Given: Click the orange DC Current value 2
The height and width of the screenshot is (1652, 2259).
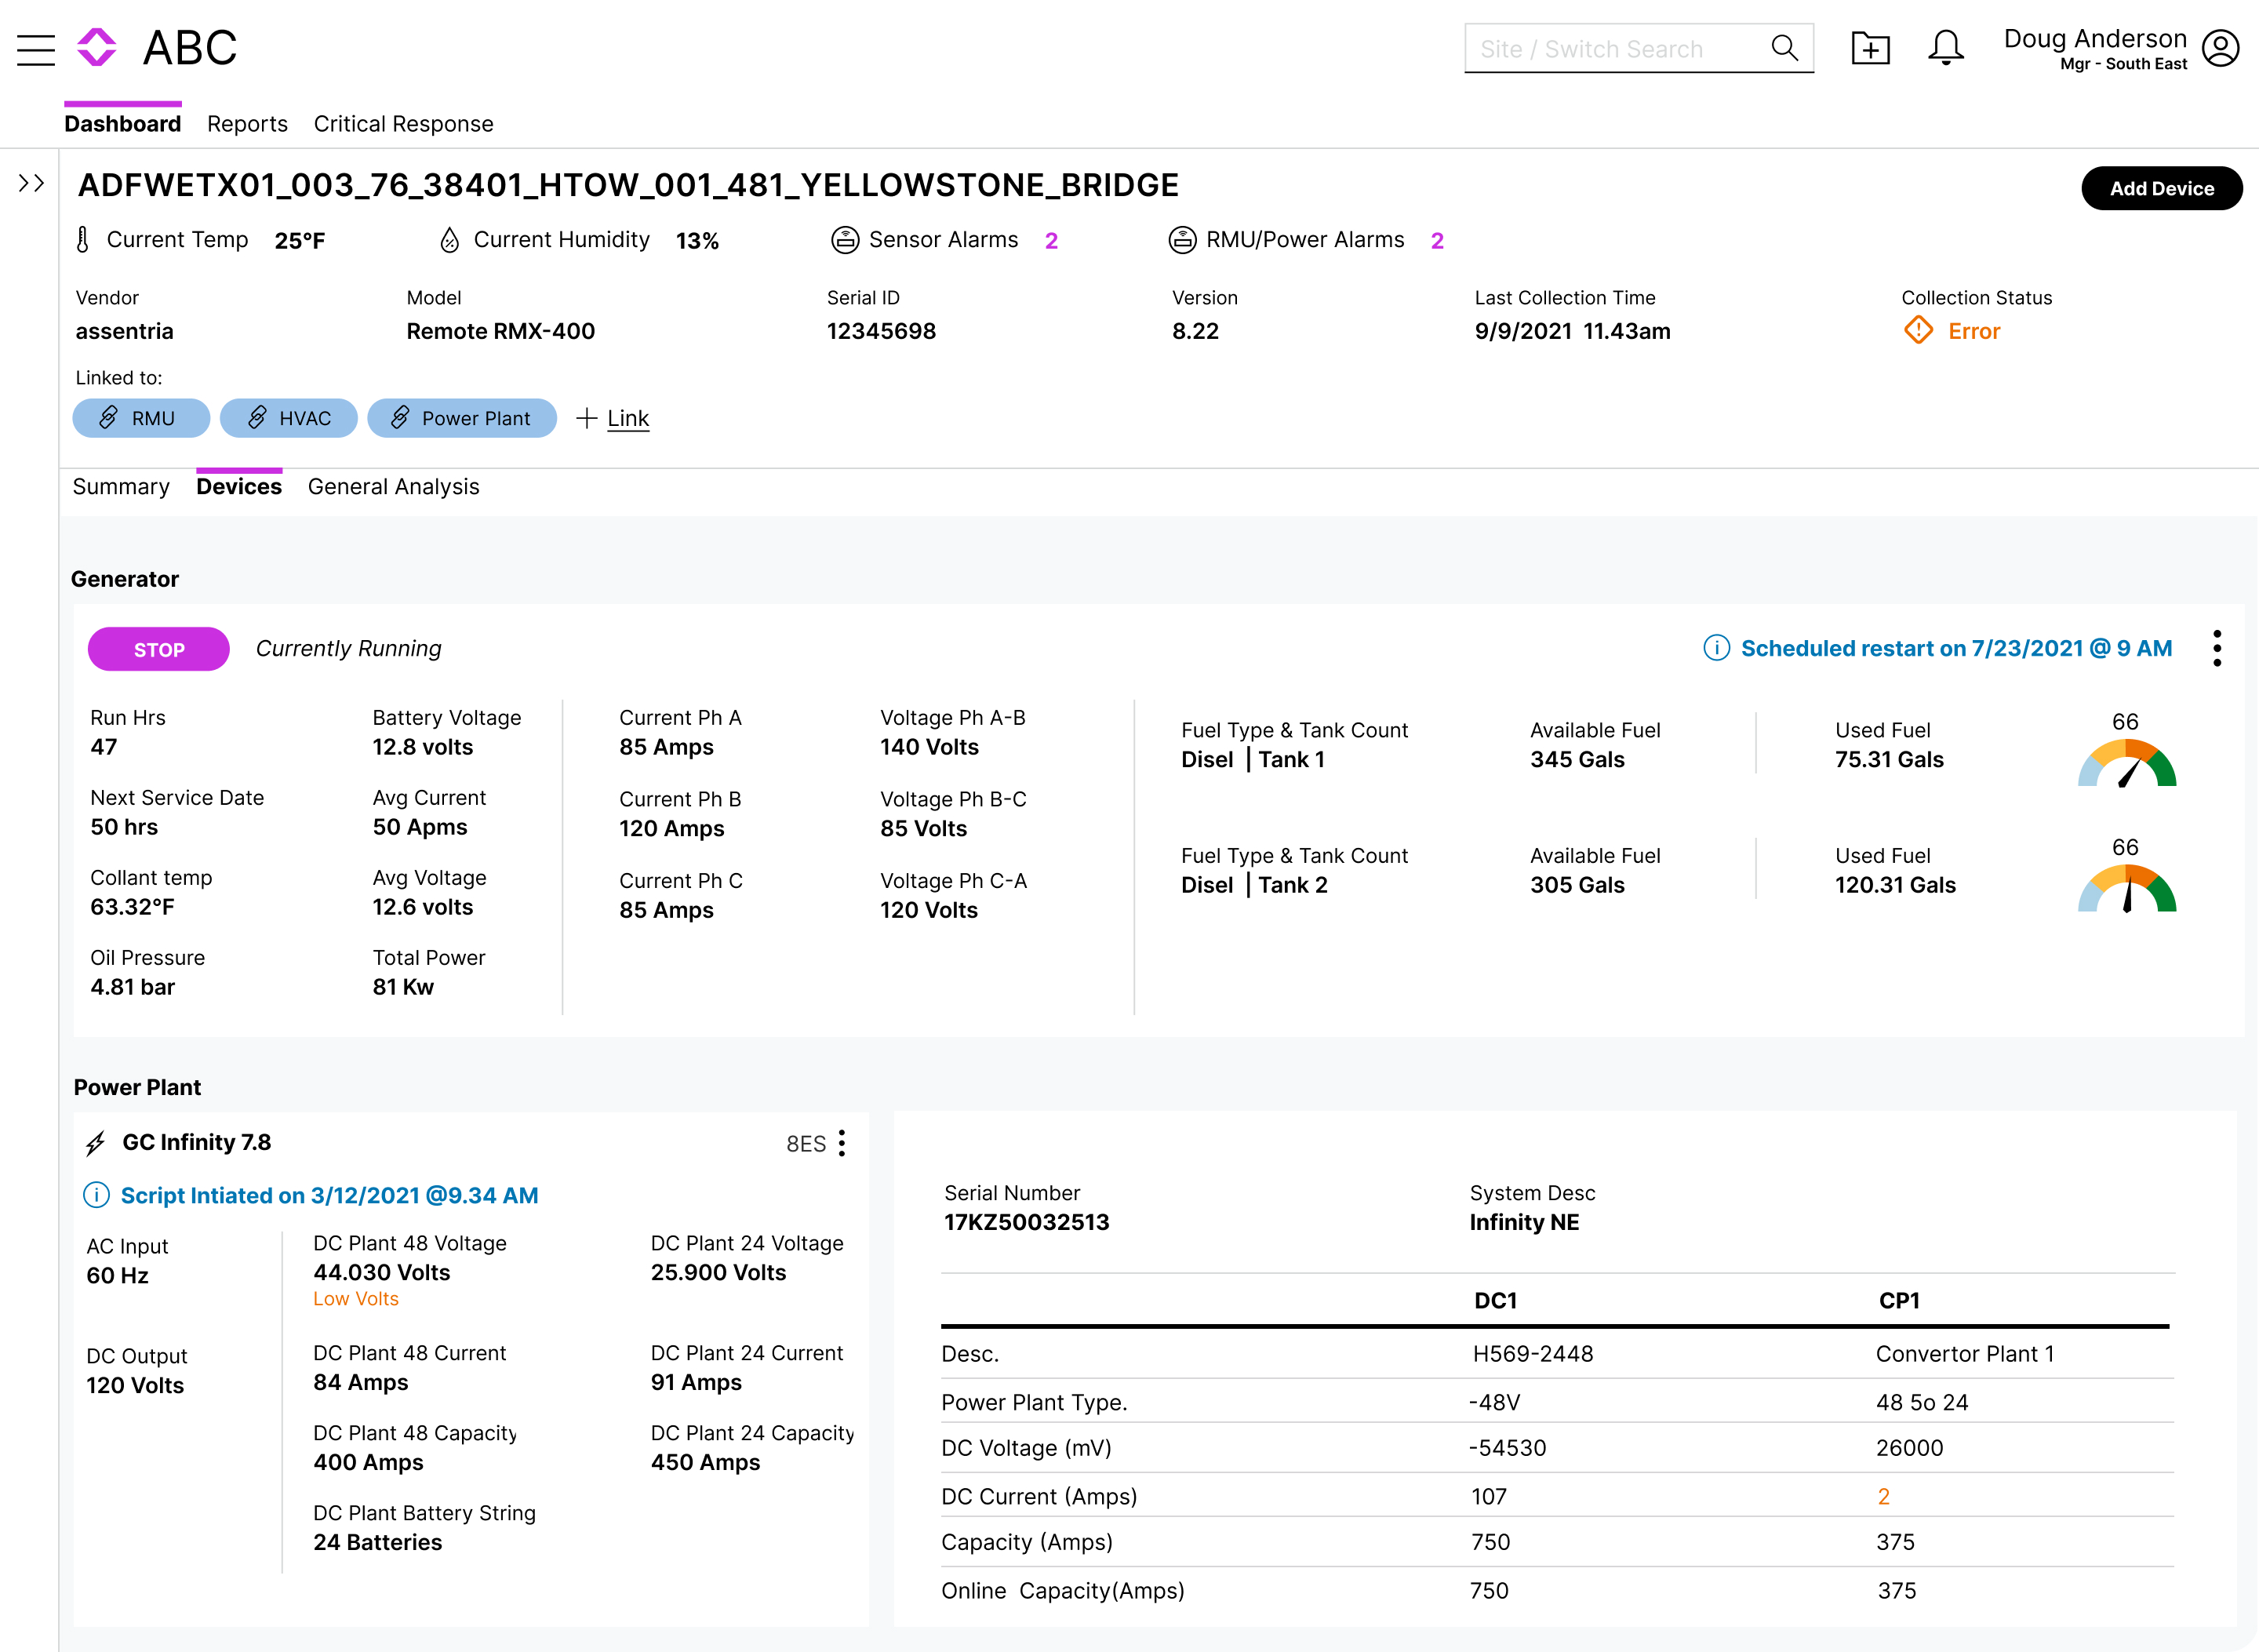Looking at the screenshot, I should tap(1883, 1496).
